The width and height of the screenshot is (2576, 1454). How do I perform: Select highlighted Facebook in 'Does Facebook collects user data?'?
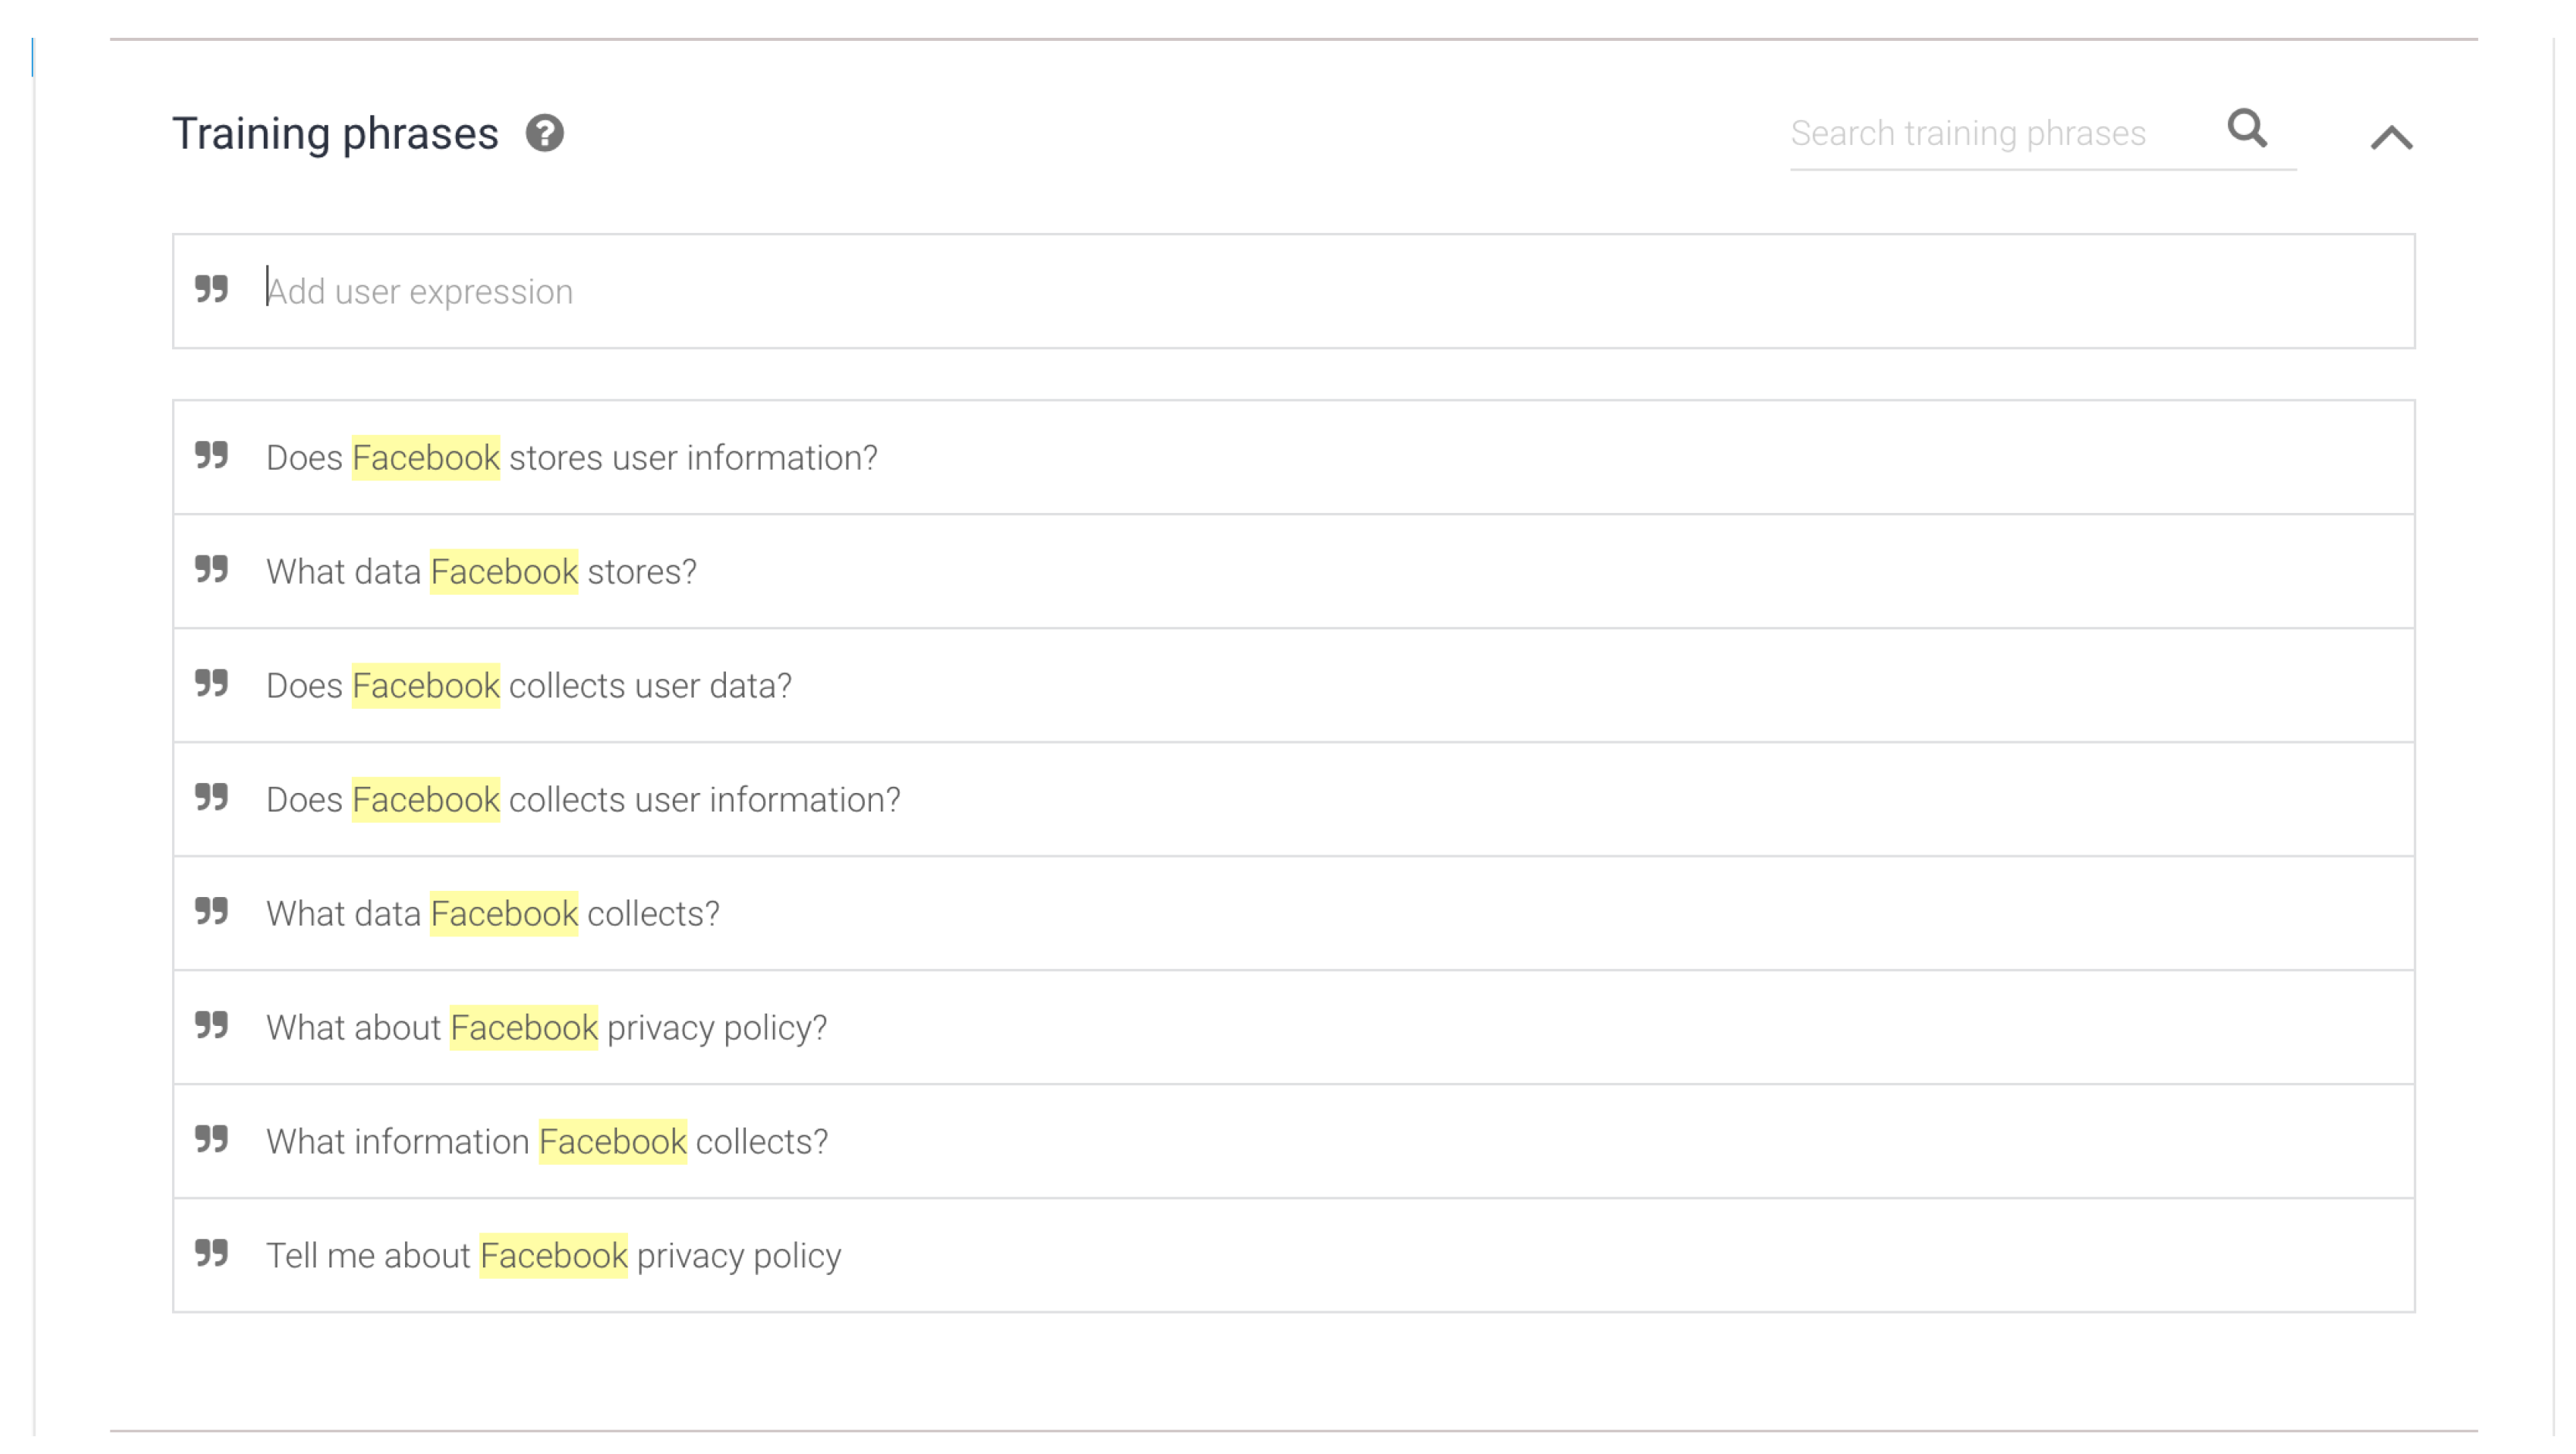tap(425, 686)
